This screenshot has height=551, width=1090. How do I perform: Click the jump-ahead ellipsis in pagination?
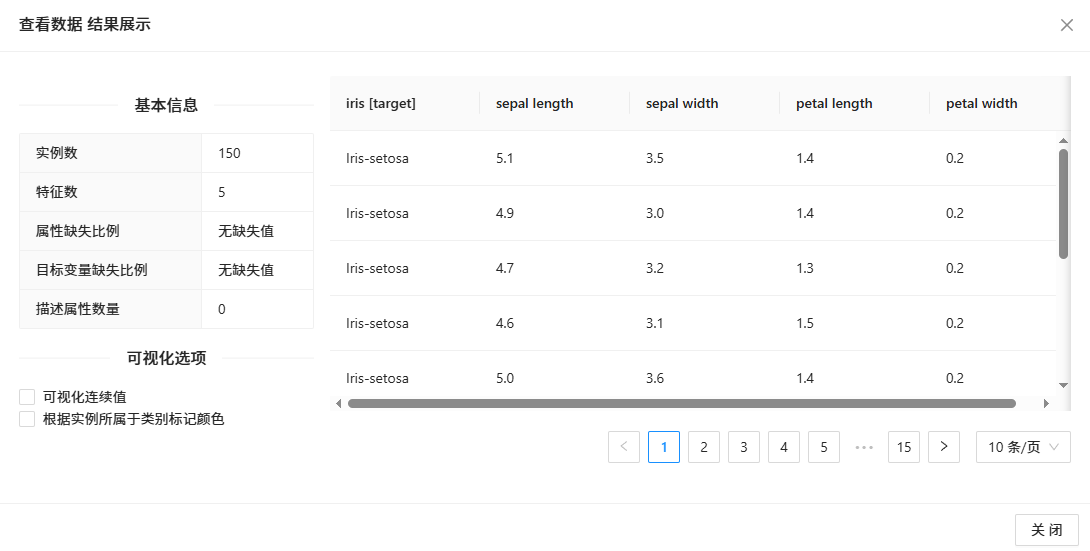[x=864, y=447]
